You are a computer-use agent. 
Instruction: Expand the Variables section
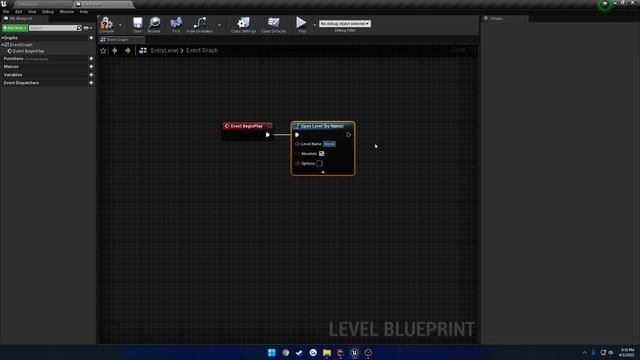tap(13, 75)
